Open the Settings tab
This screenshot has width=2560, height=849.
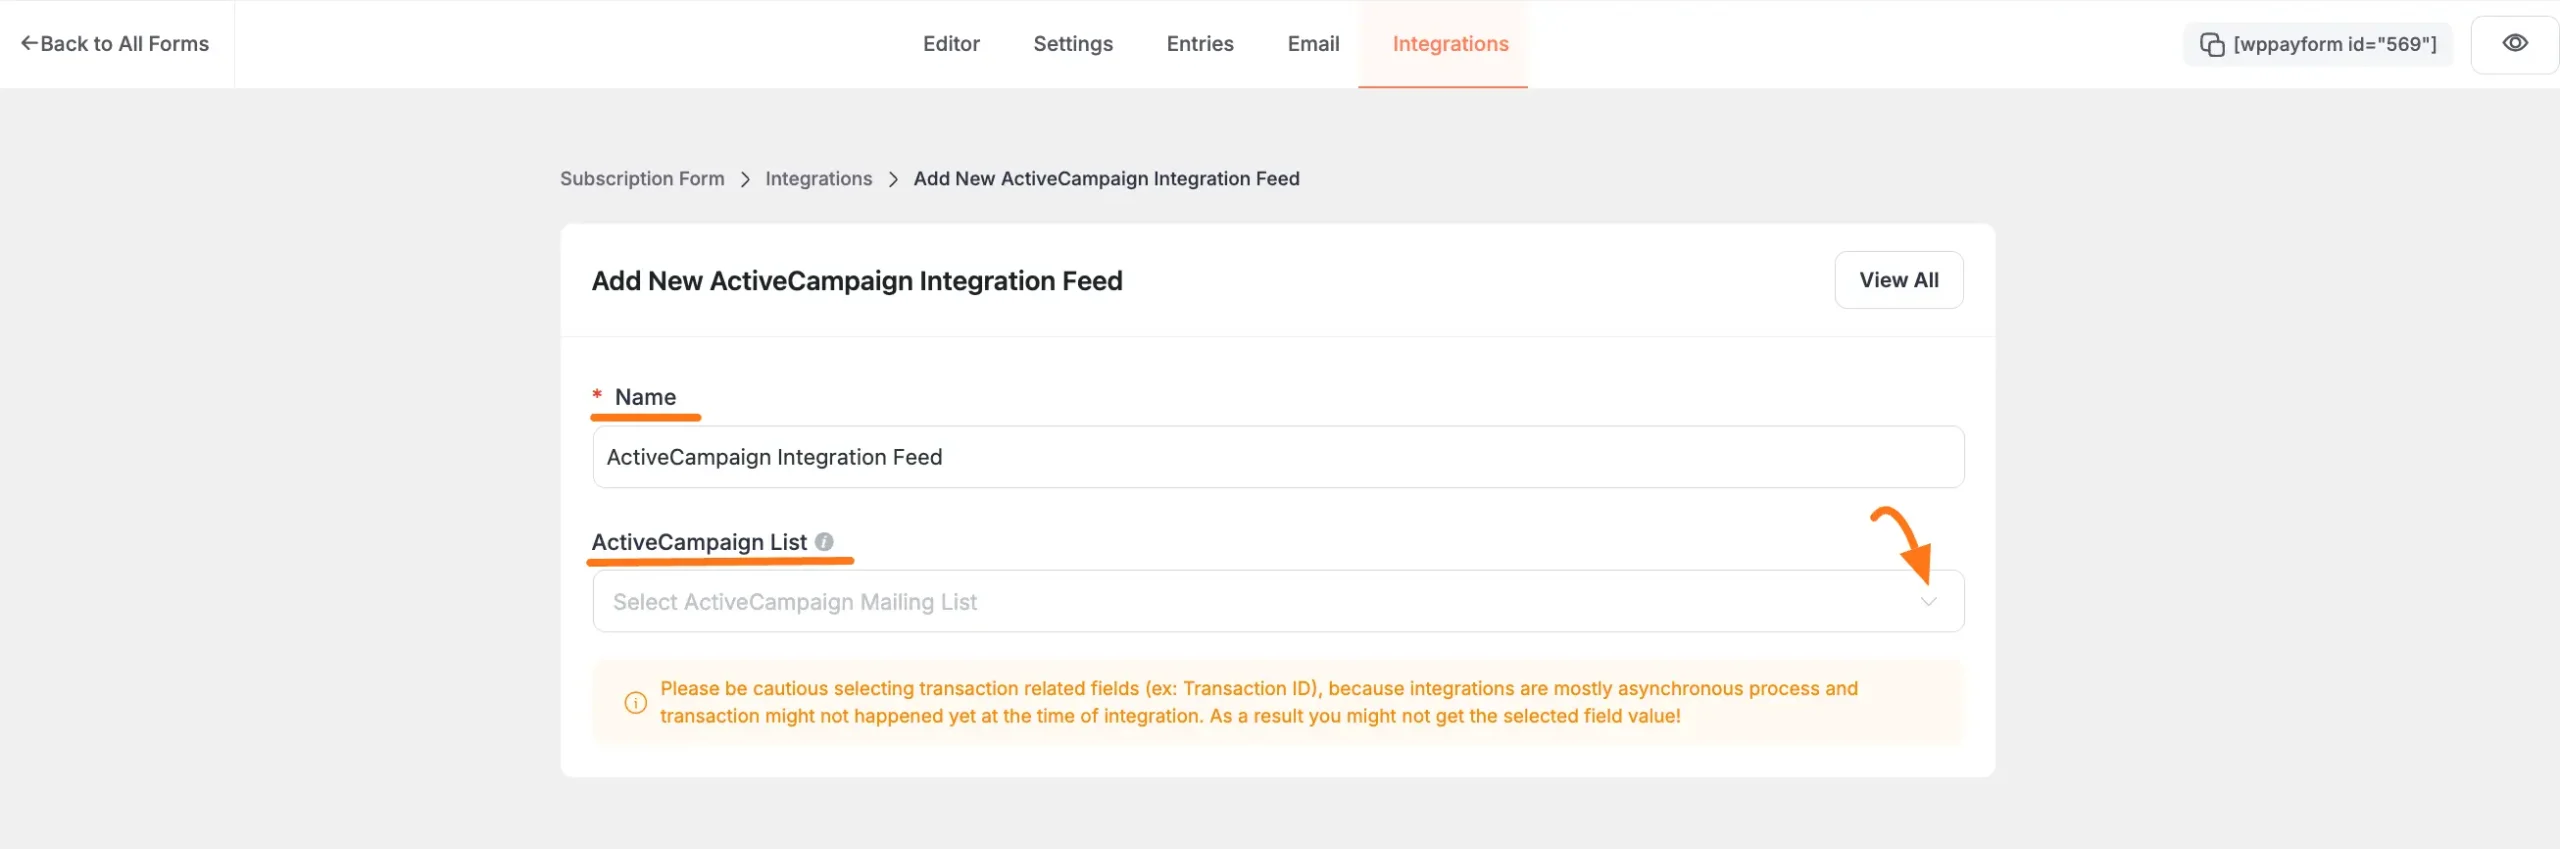pyautogui.click(x=1072, y=44)
